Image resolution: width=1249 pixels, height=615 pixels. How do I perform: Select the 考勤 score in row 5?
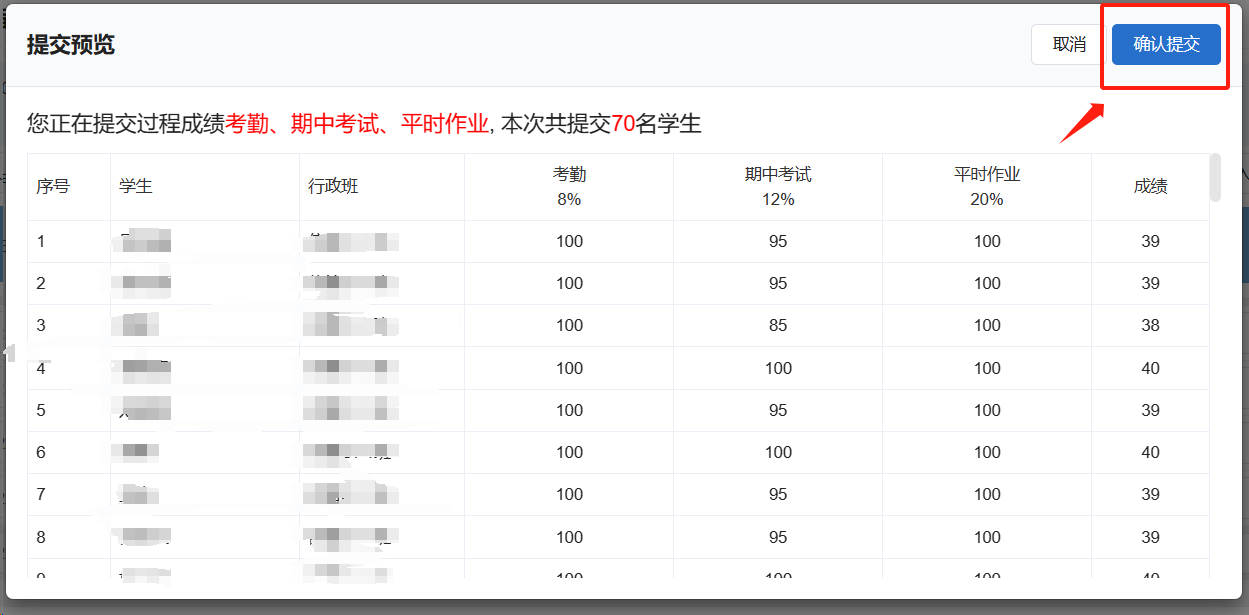569,410
